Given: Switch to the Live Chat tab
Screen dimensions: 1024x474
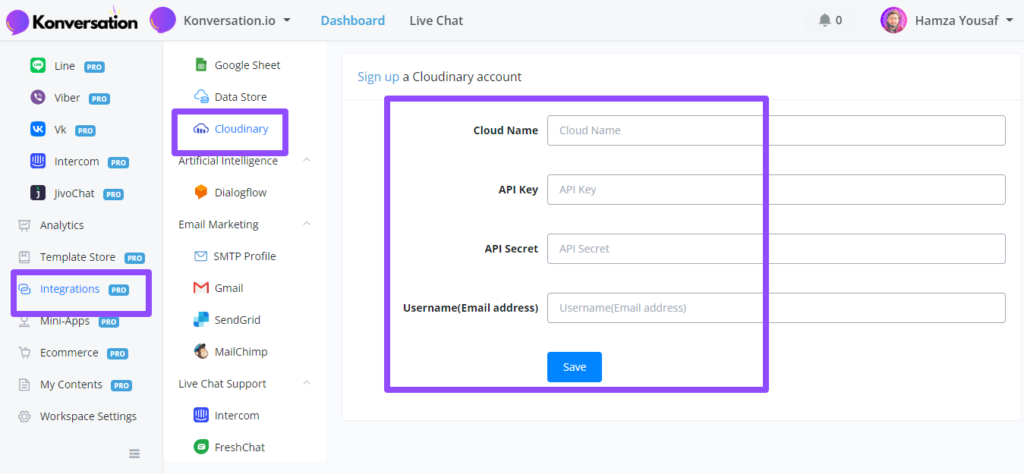Looking at the screenshot, I should [436, 20].
